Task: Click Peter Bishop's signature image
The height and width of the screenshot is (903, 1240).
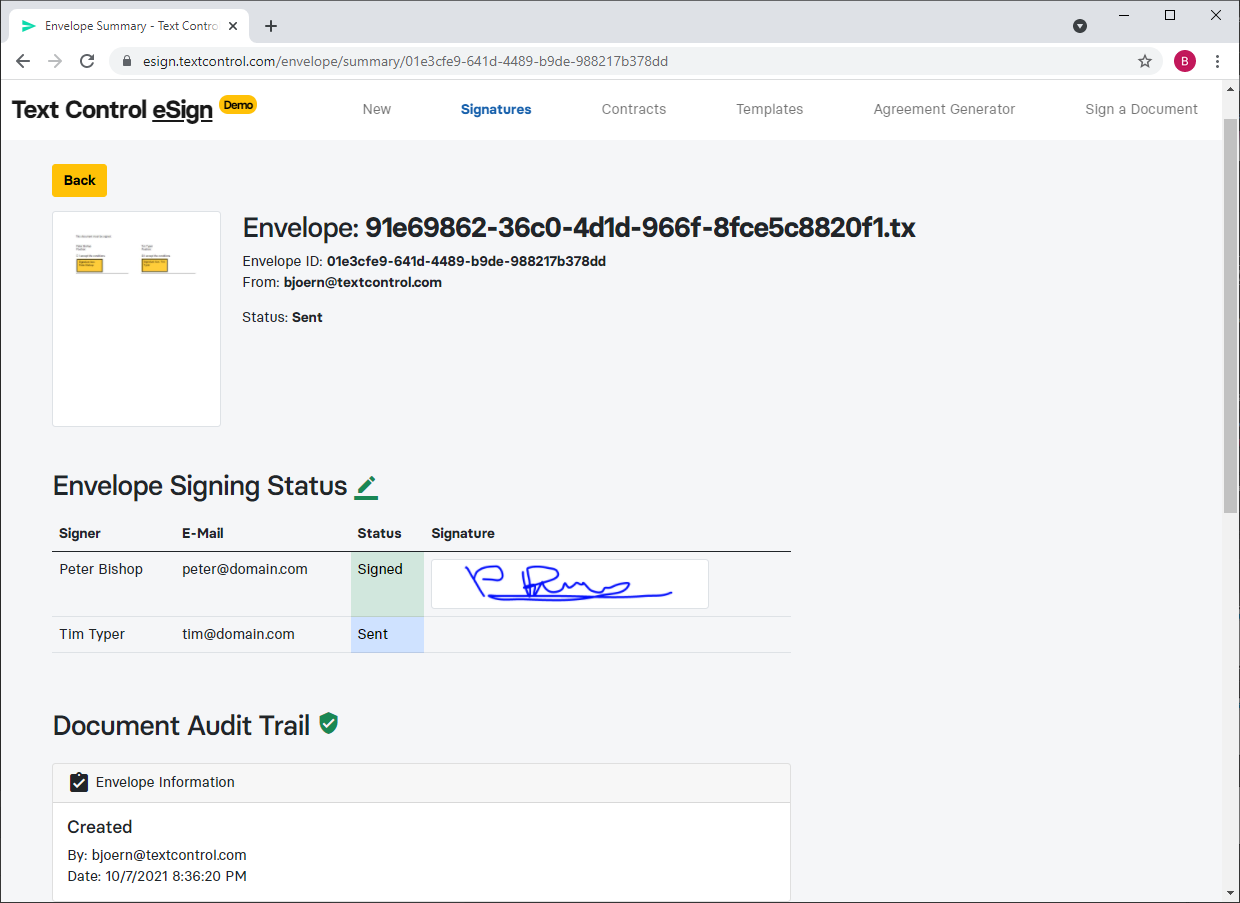Action: tap(570, 584)
